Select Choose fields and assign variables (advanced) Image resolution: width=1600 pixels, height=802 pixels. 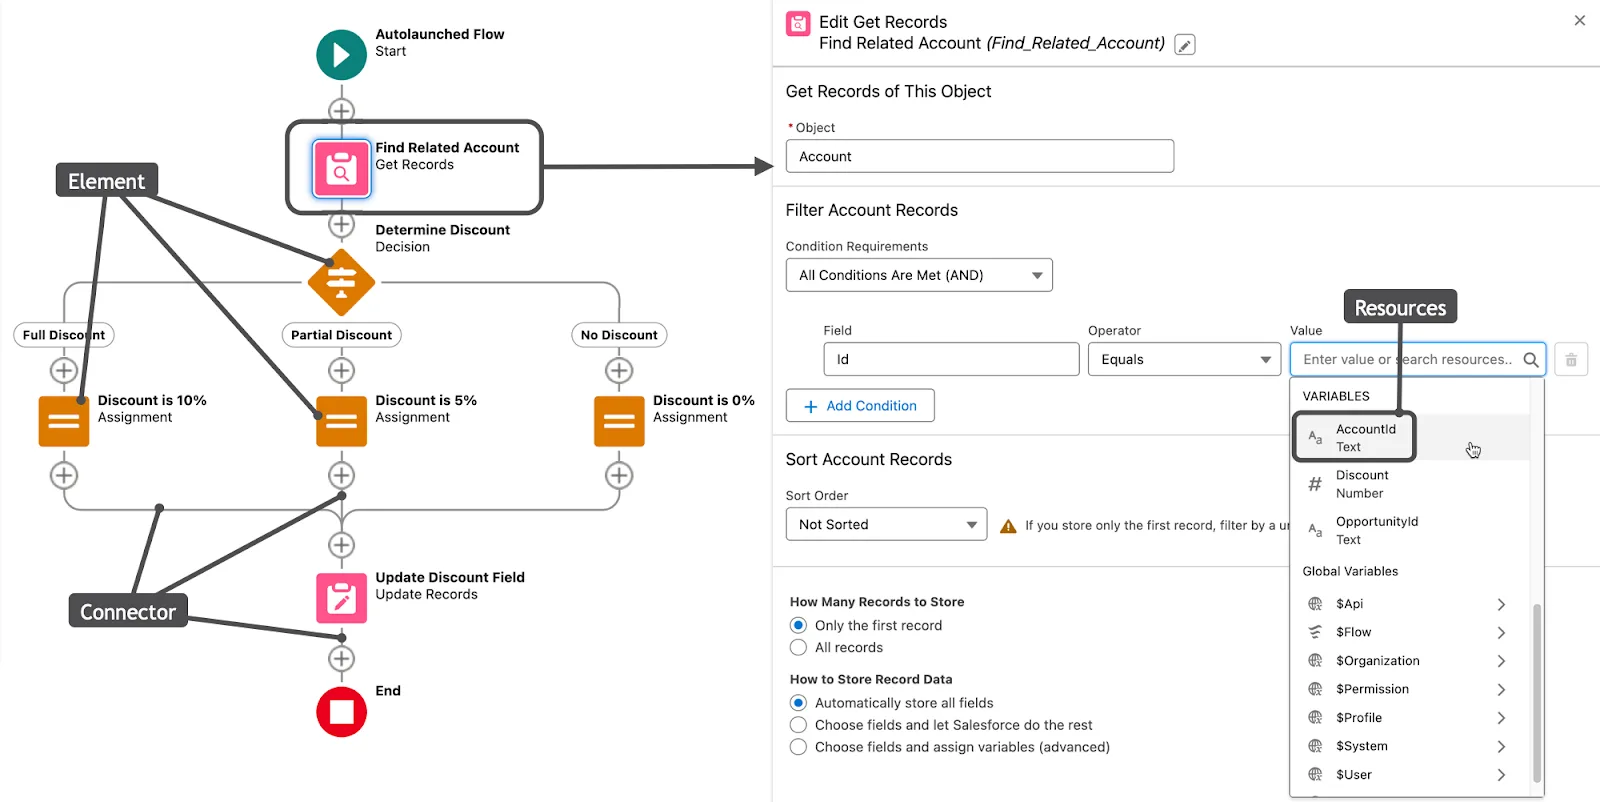(x=798, y=747)
